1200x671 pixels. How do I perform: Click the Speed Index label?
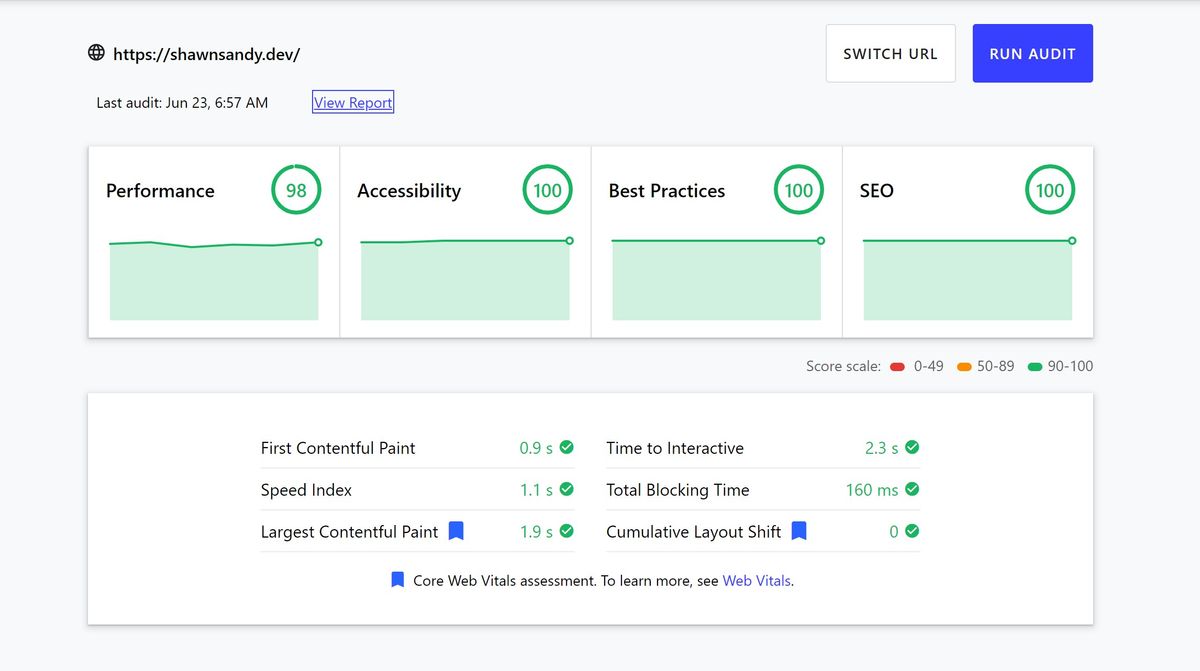[306, 490]
